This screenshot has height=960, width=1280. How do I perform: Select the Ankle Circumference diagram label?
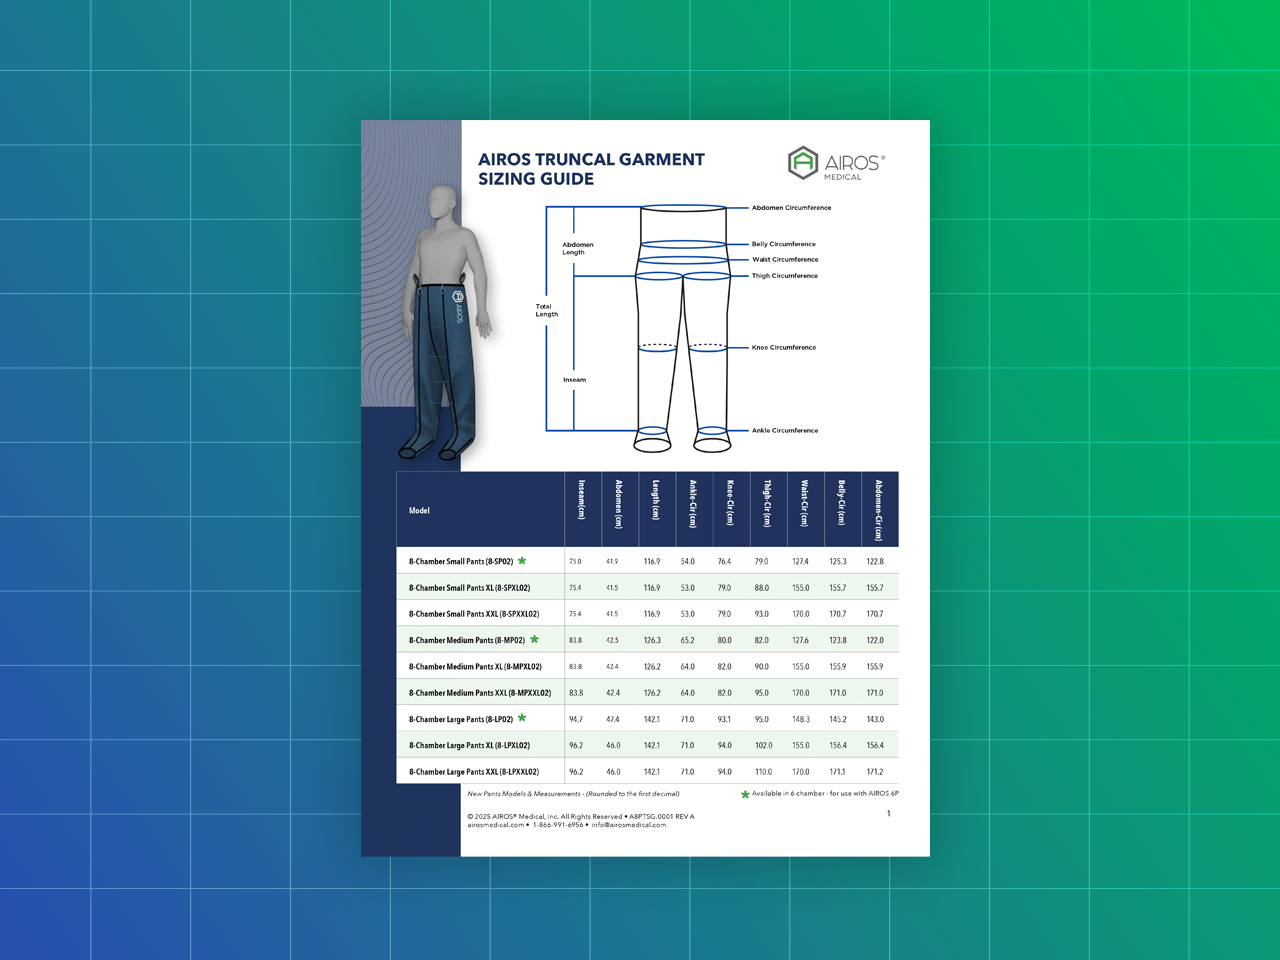[784, 431]
